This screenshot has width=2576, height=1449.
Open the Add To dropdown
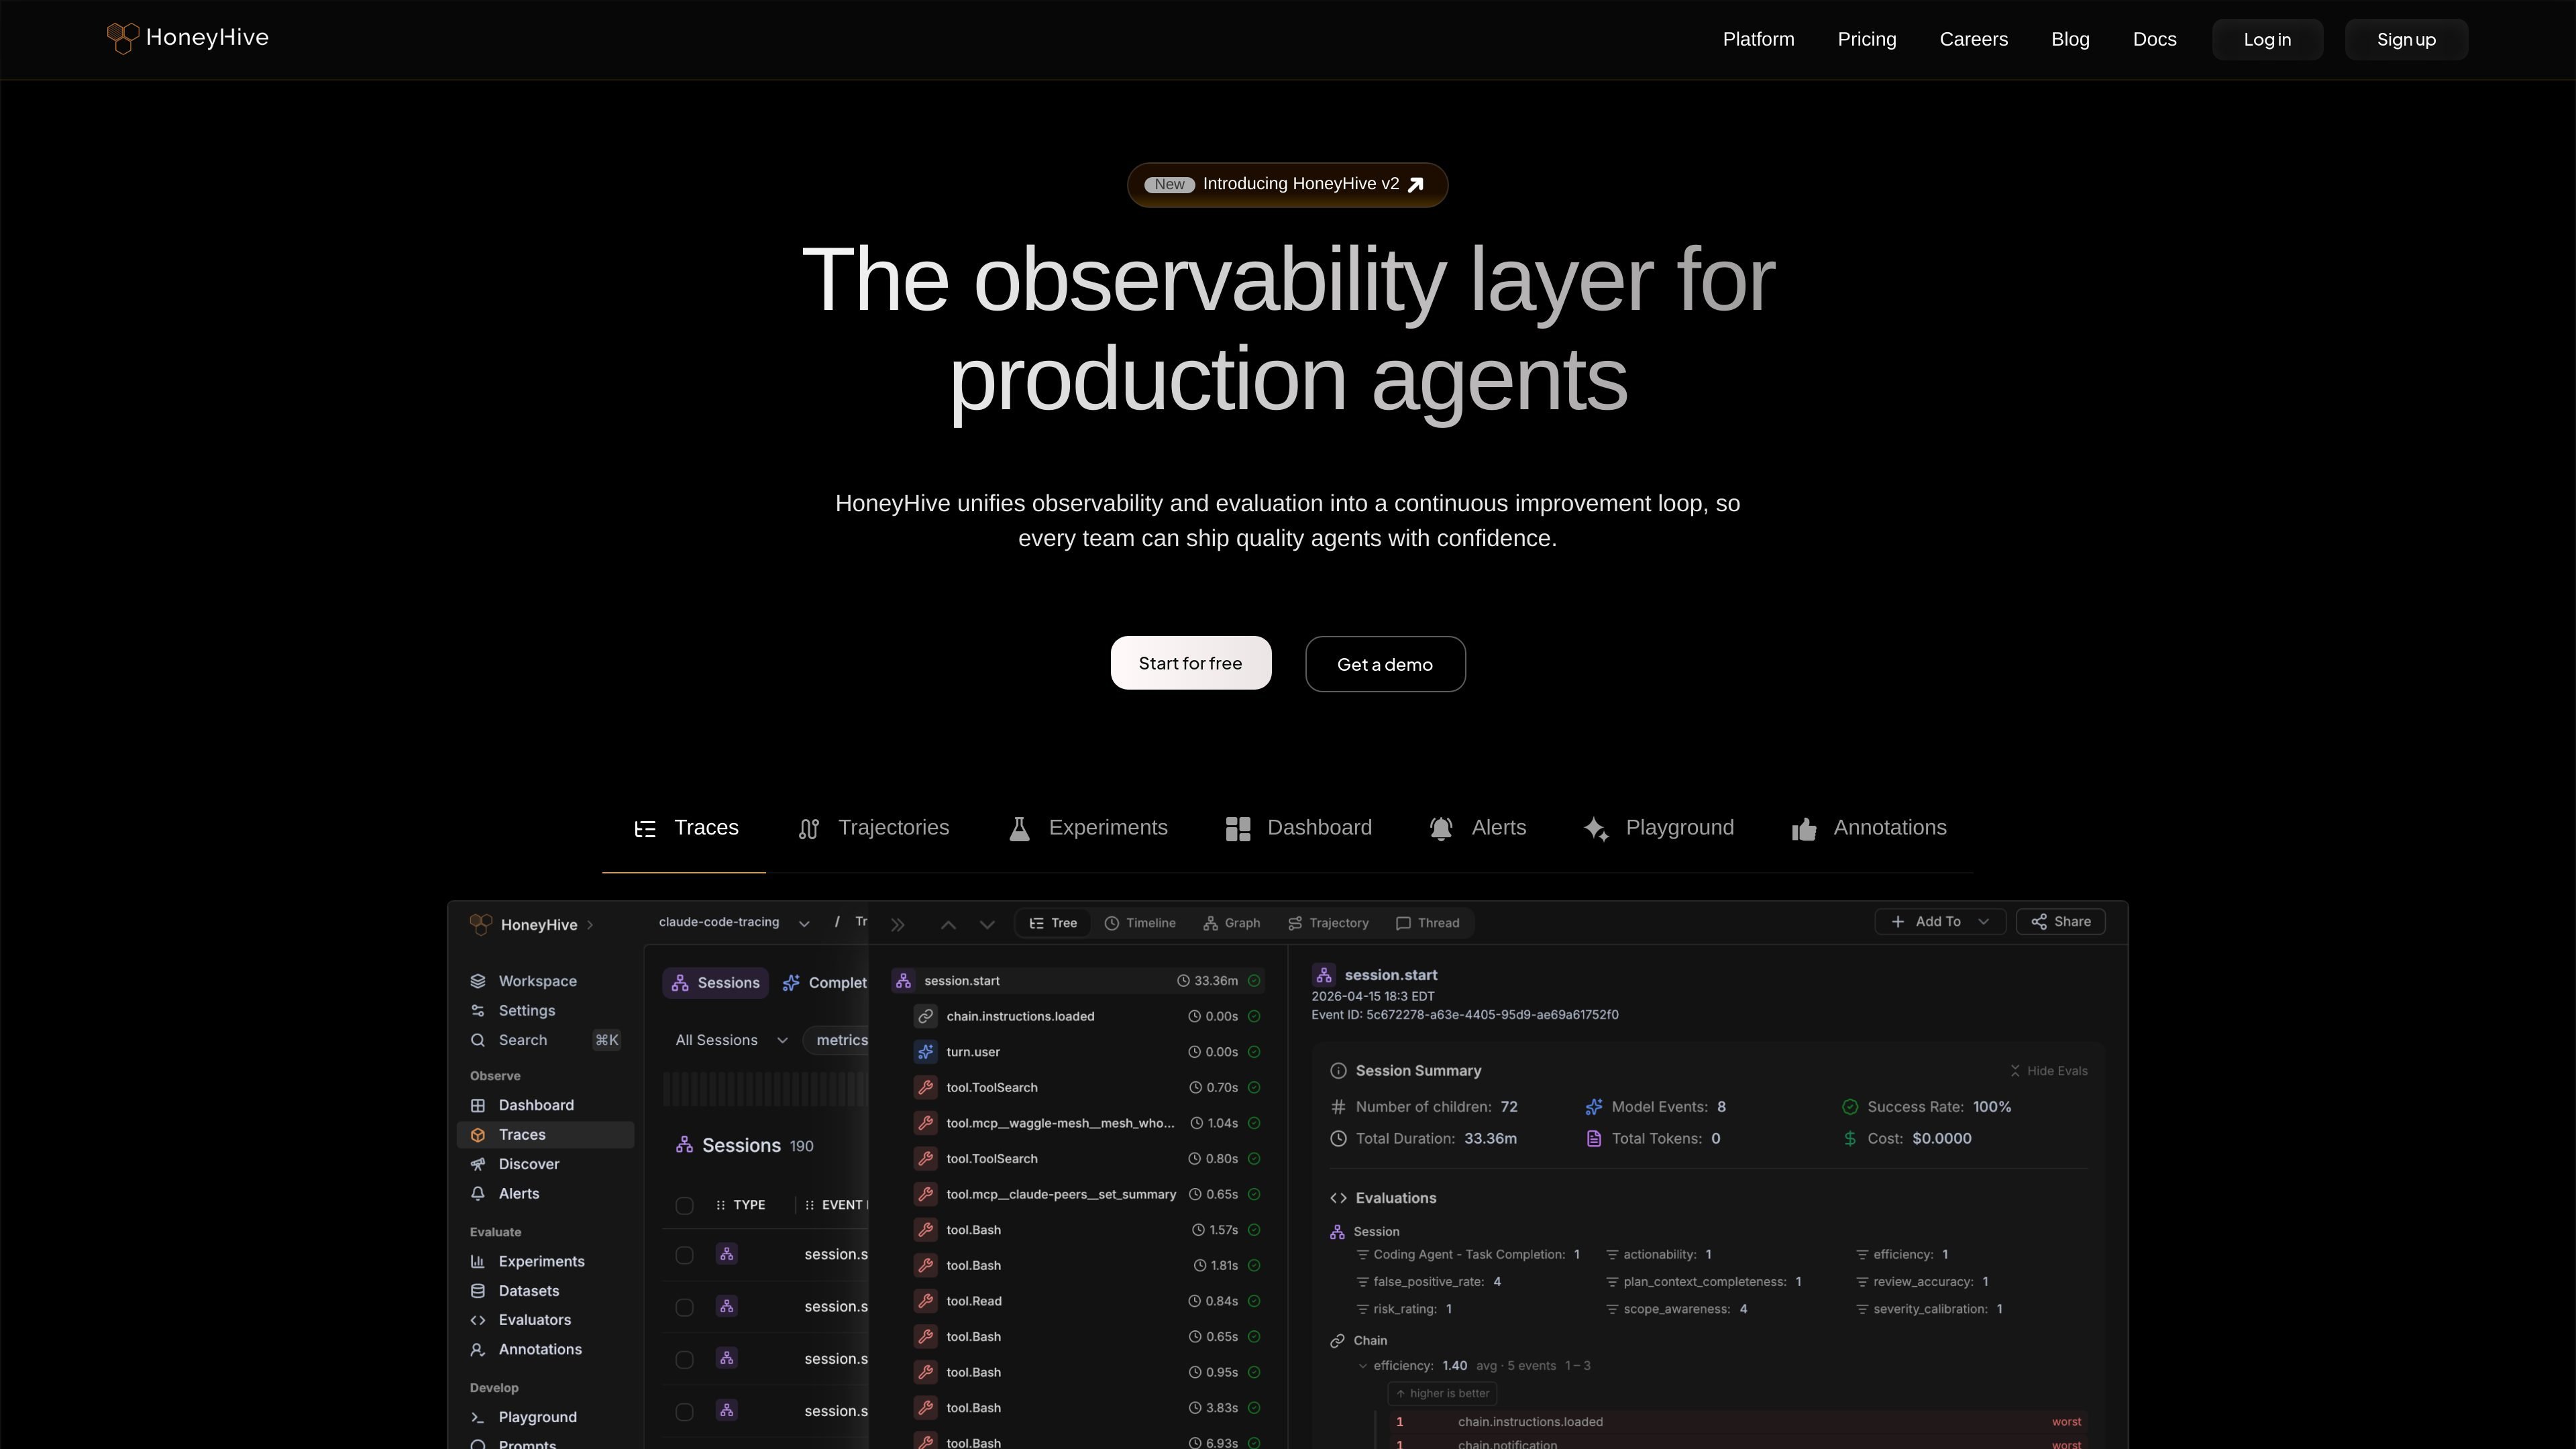coord(1940,922)
